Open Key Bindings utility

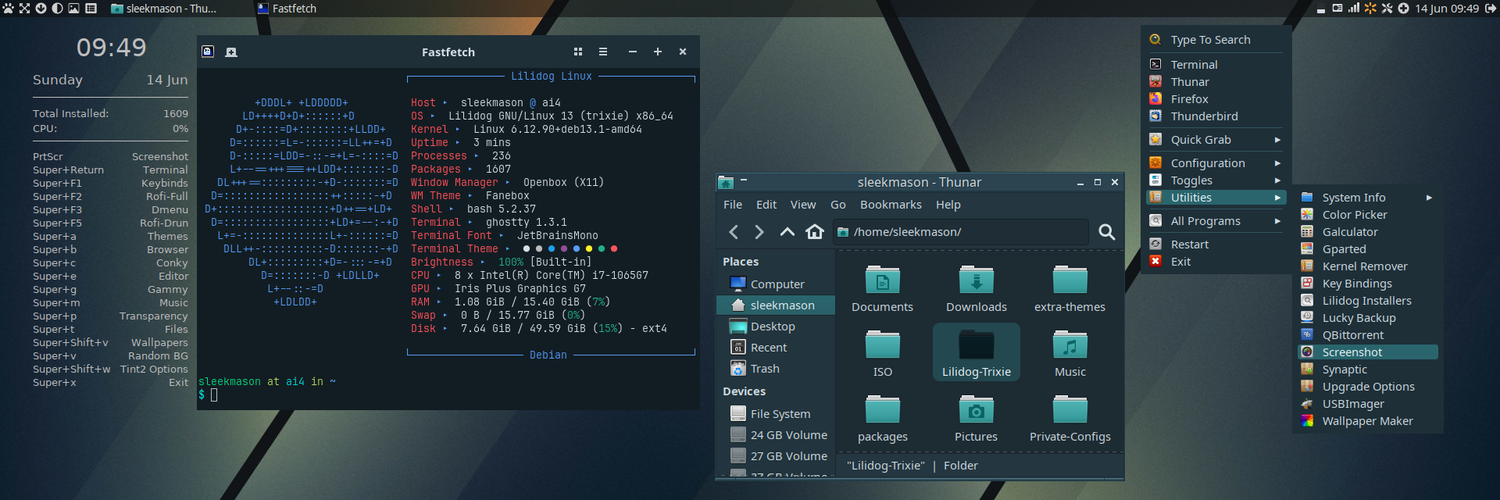1367,283
